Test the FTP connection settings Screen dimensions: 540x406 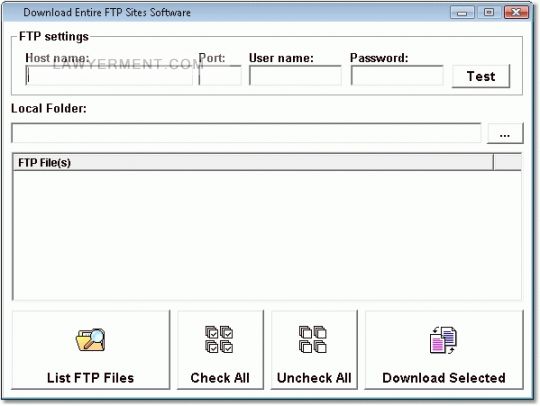pos(481,76)
